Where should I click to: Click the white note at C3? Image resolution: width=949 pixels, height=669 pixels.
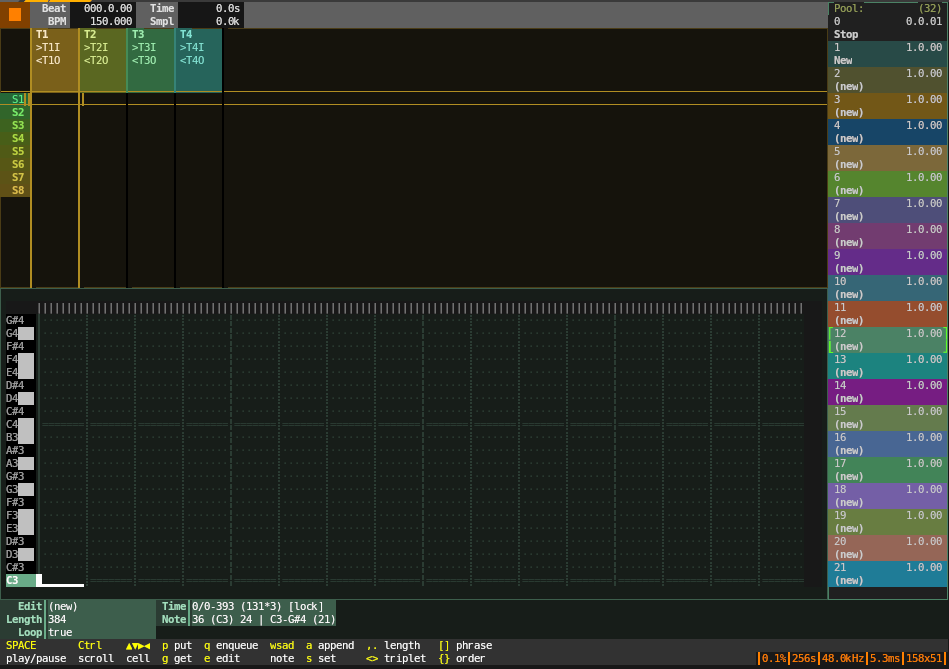coord(61,581)
